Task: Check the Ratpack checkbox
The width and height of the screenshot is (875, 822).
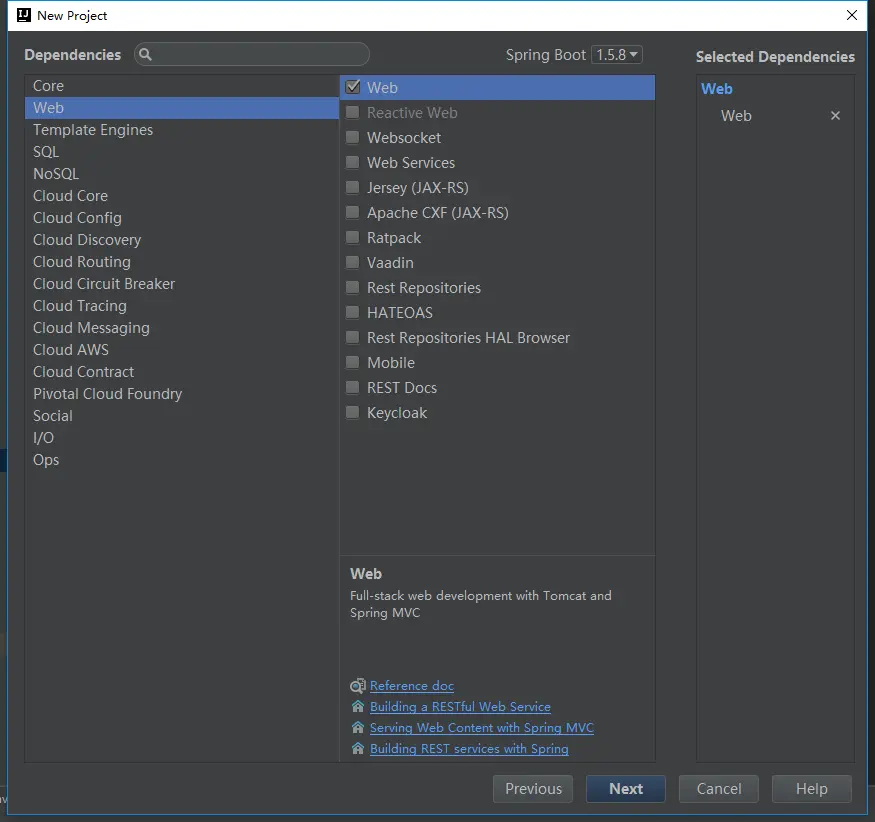Action: click(353, 237)
